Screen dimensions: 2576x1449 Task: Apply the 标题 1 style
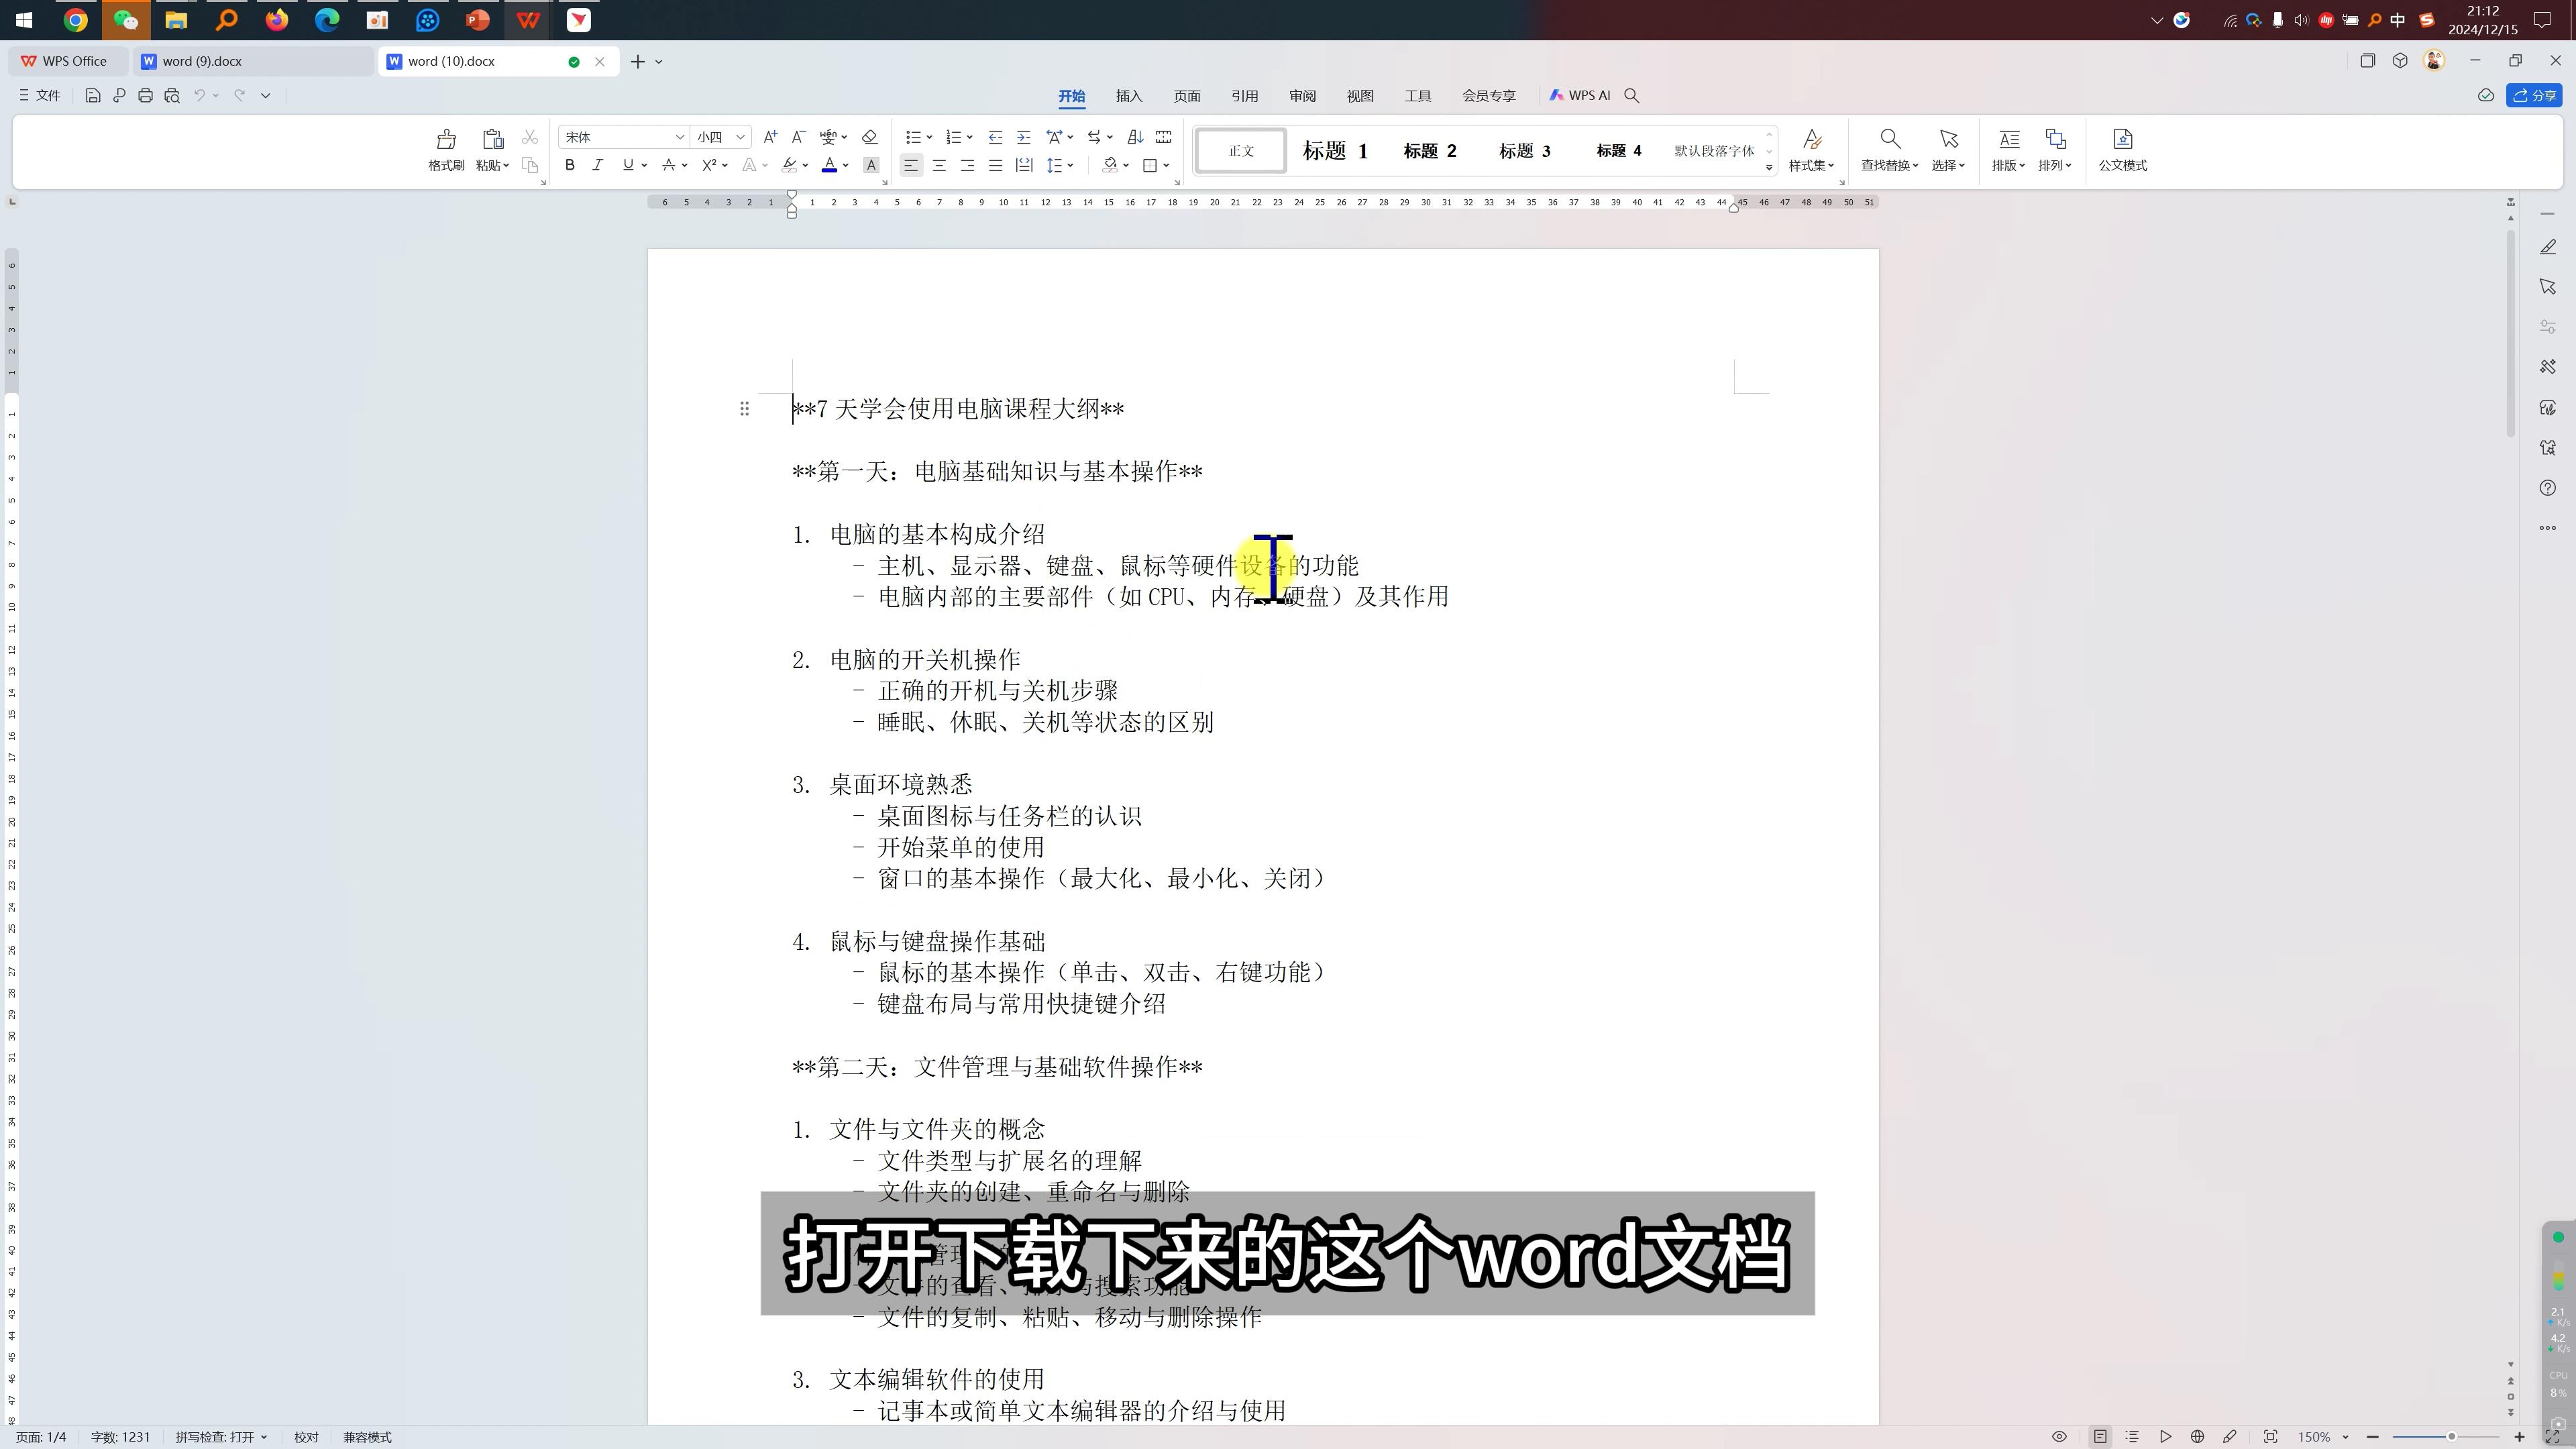[1334, 151]
